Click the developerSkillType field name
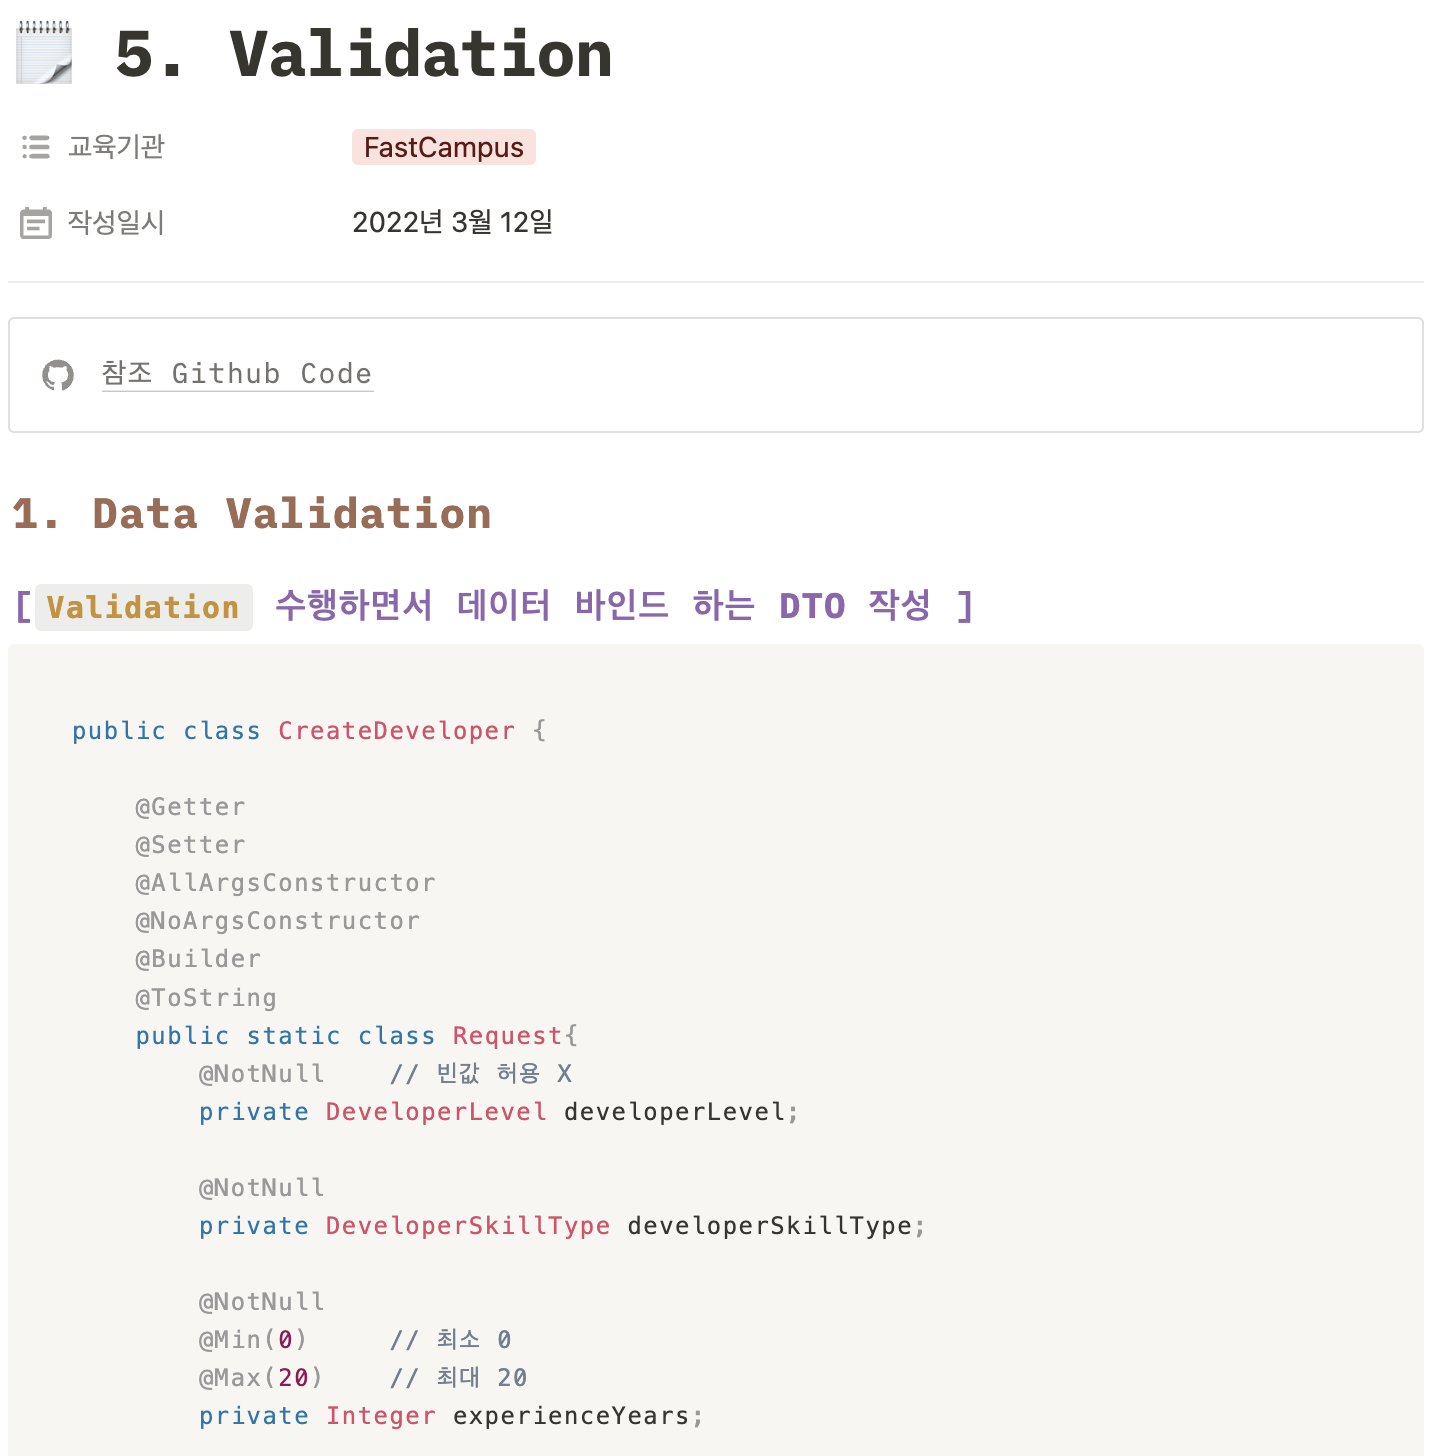 (770, 1226)
